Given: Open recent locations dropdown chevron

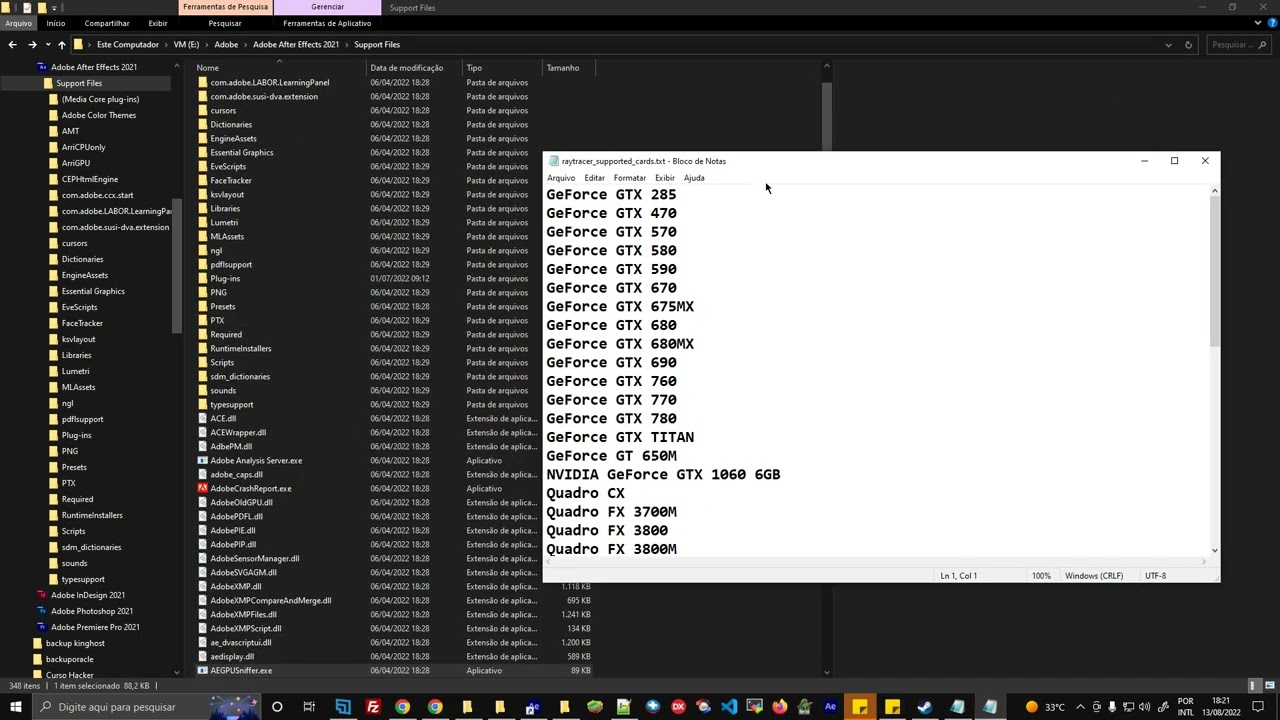Looking at the screenshot, I should pyautogui.click(x=47, y=45).
